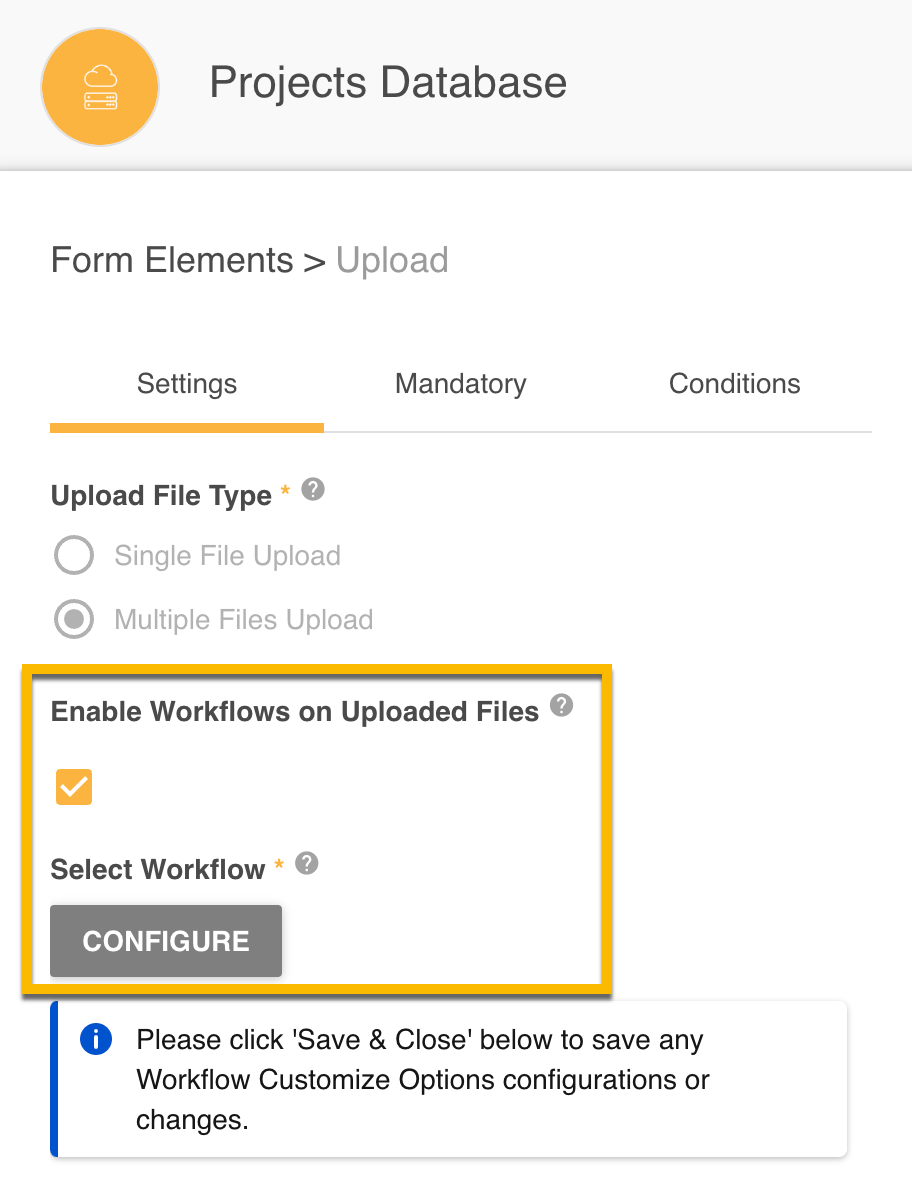Image resolution: width=912 pixels, height=1190 pixels.
Task: Click Form Elements in the breadcrumb
Action: 172,260
